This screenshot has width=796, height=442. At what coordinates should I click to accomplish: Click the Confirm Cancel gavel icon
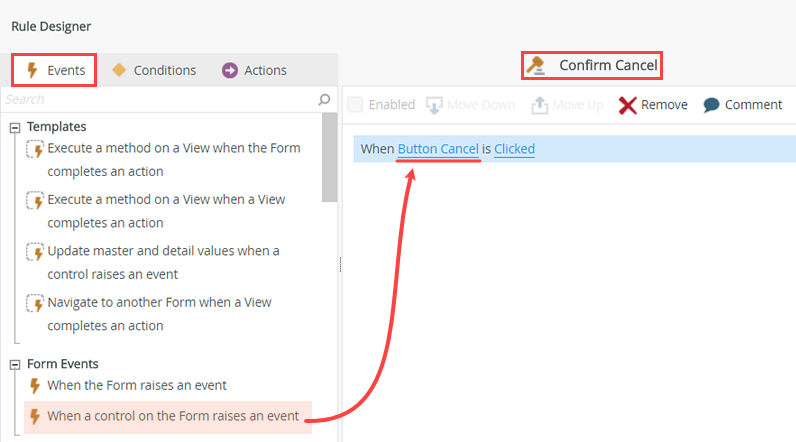click(537, 66)
